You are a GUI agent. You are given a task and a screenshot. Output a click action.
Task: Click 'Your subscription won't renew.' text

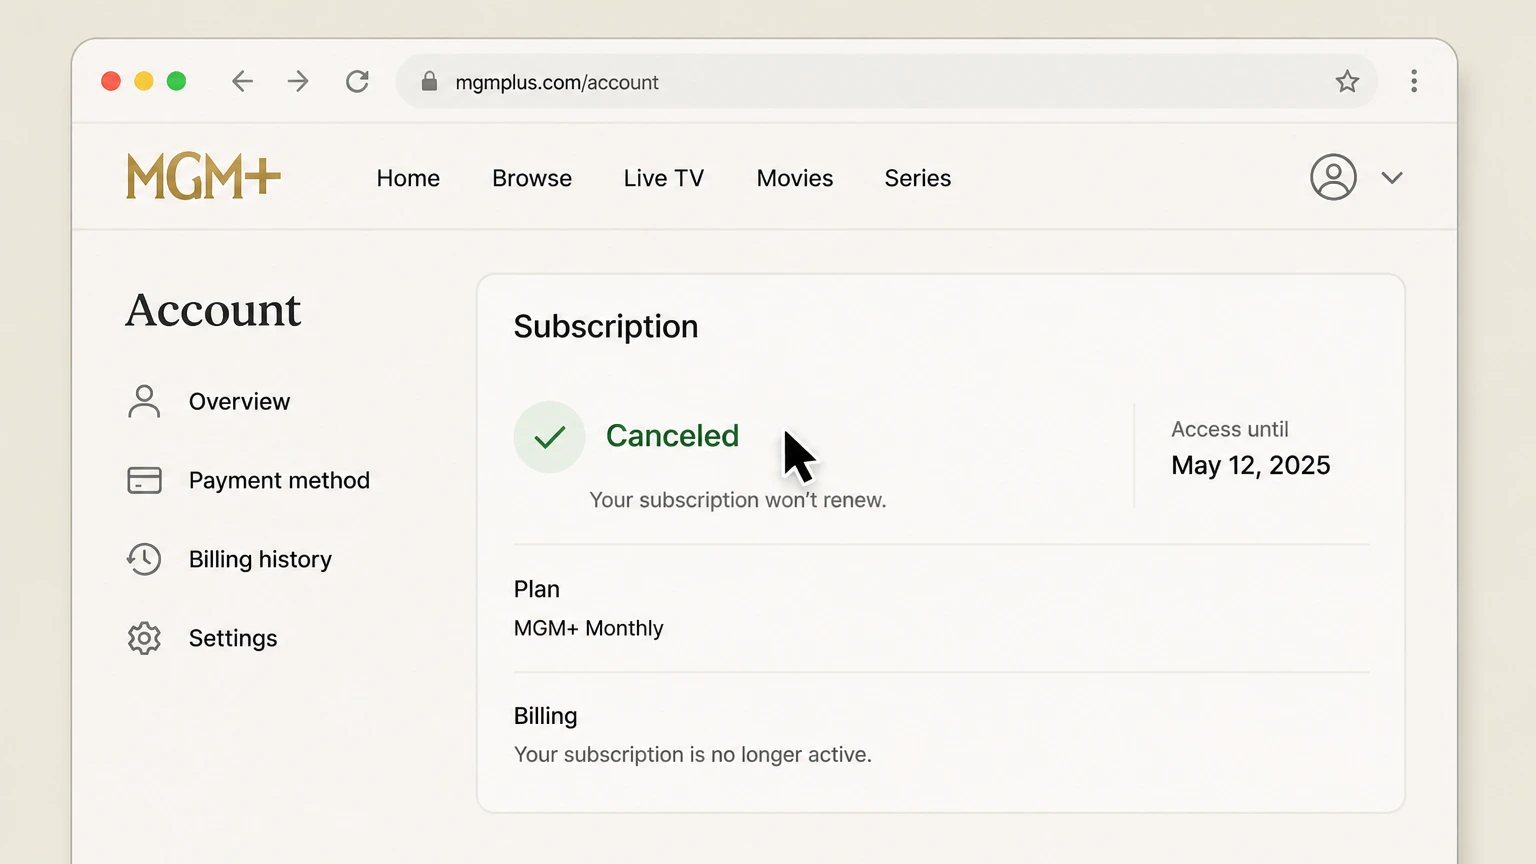738,500
